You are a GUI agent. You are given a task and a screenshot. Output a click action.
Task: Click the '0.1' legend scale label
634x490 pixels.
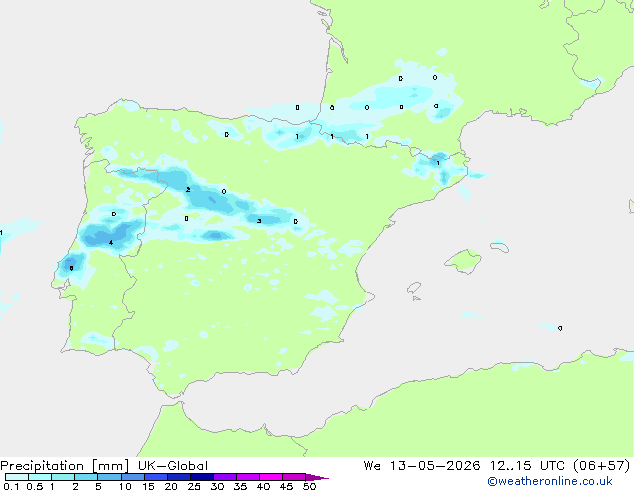pos(11,486)
